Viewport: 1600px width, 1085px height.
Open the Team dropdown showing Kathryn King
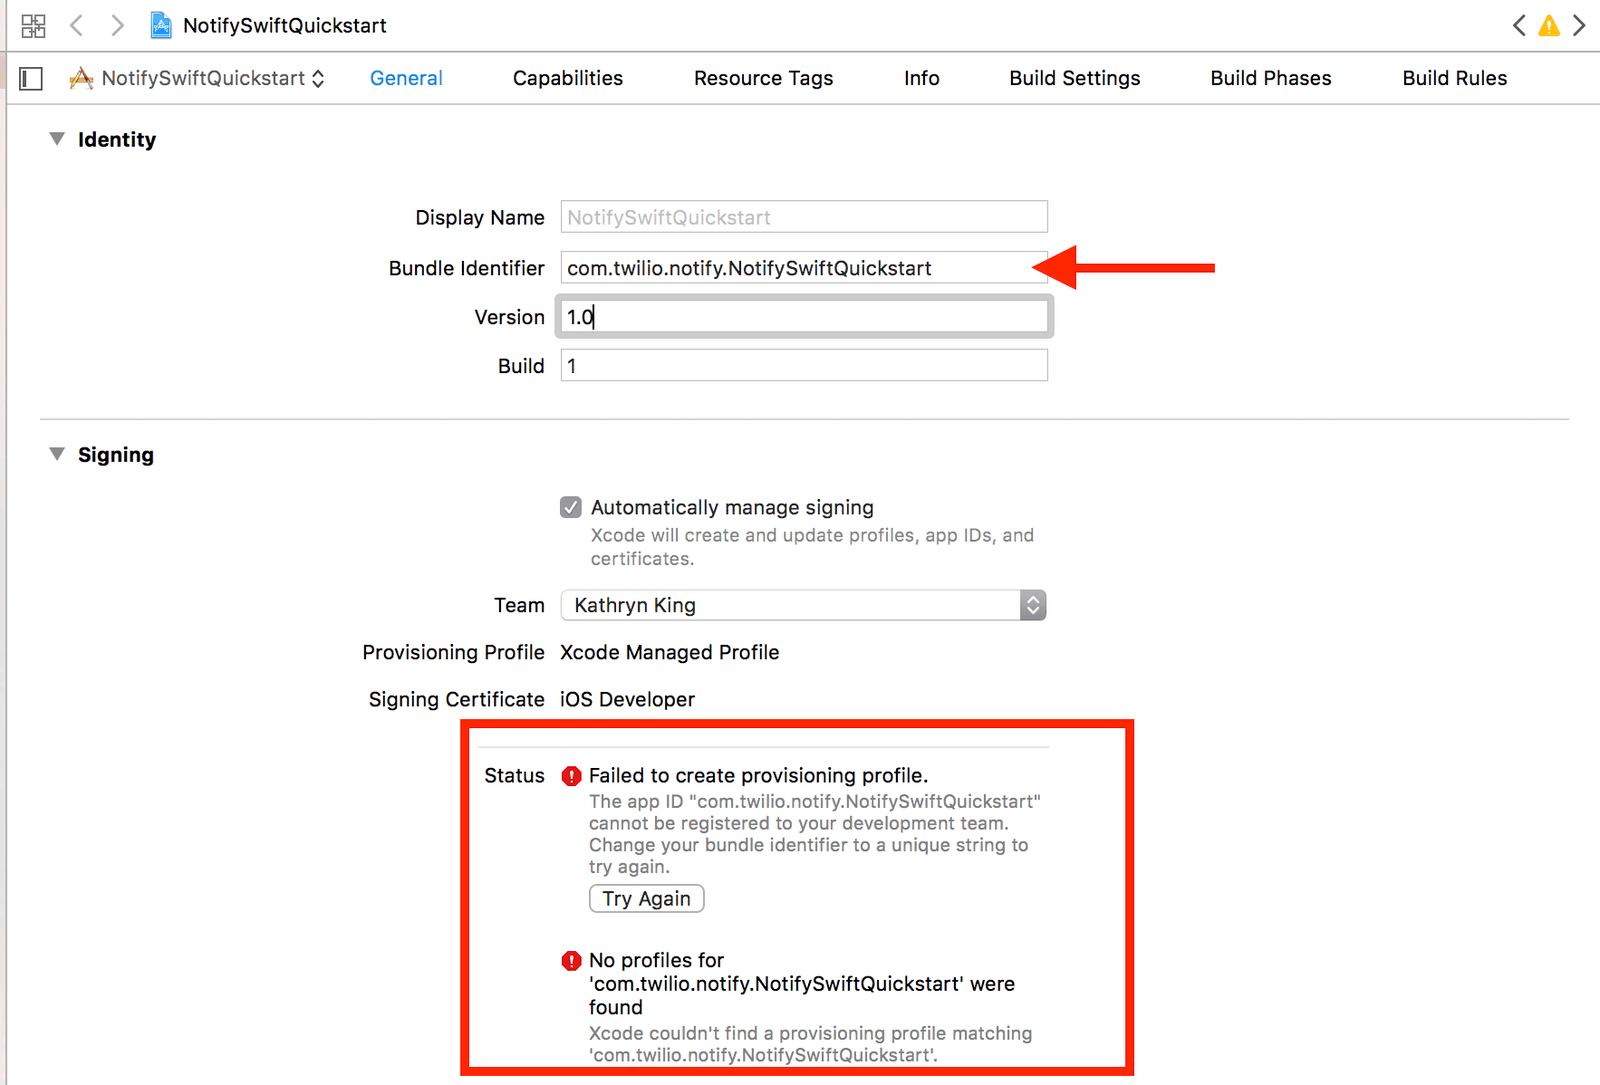point(1032,605)
